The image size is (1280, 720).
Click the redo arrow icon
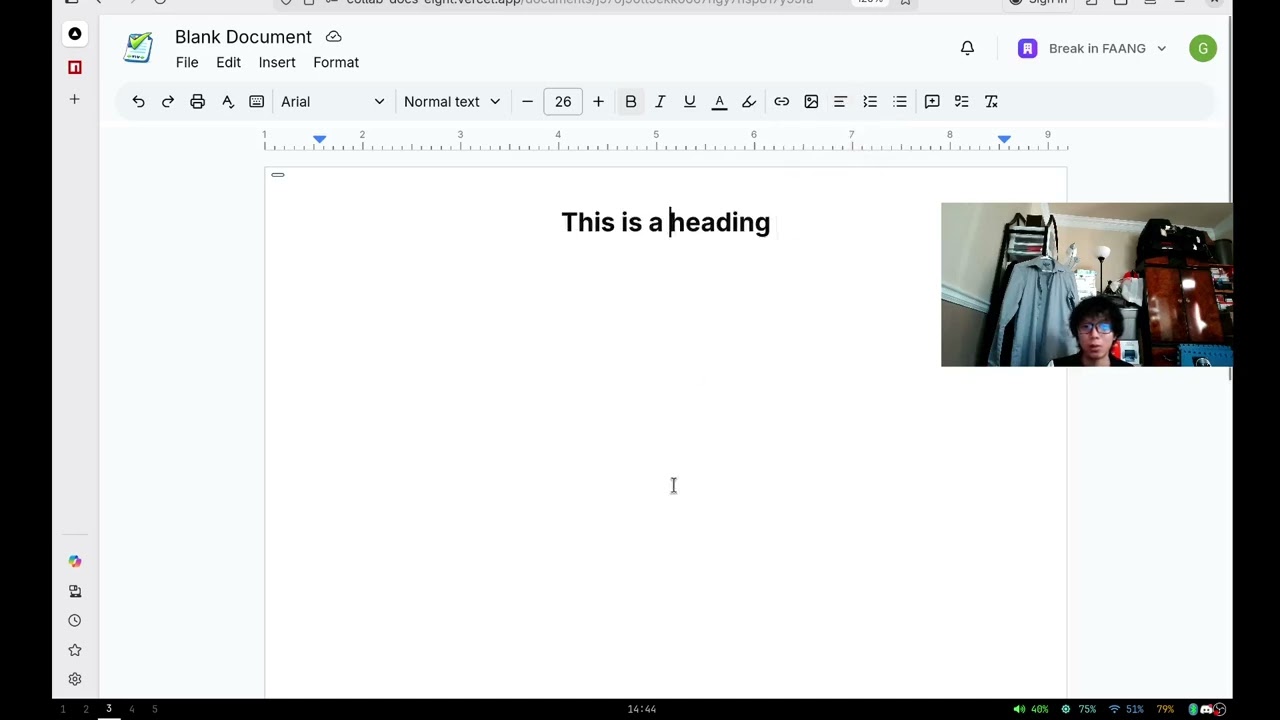[x=168, y=101]
